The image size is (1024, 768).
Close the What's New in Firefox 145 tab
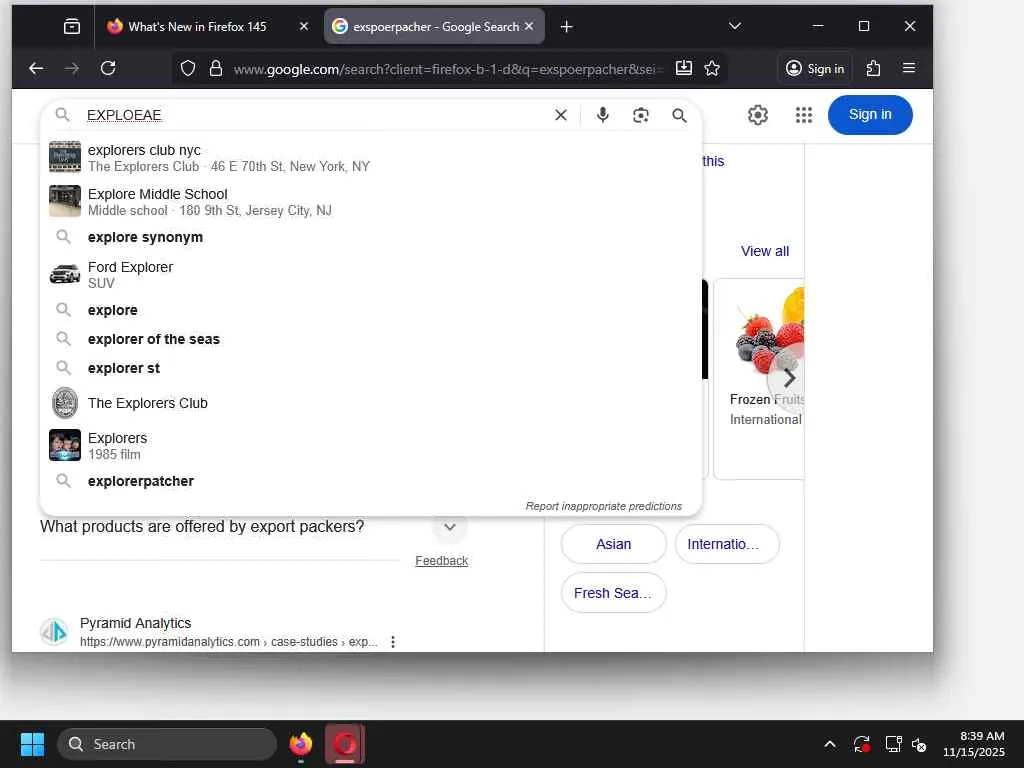[x=304, y=27]
